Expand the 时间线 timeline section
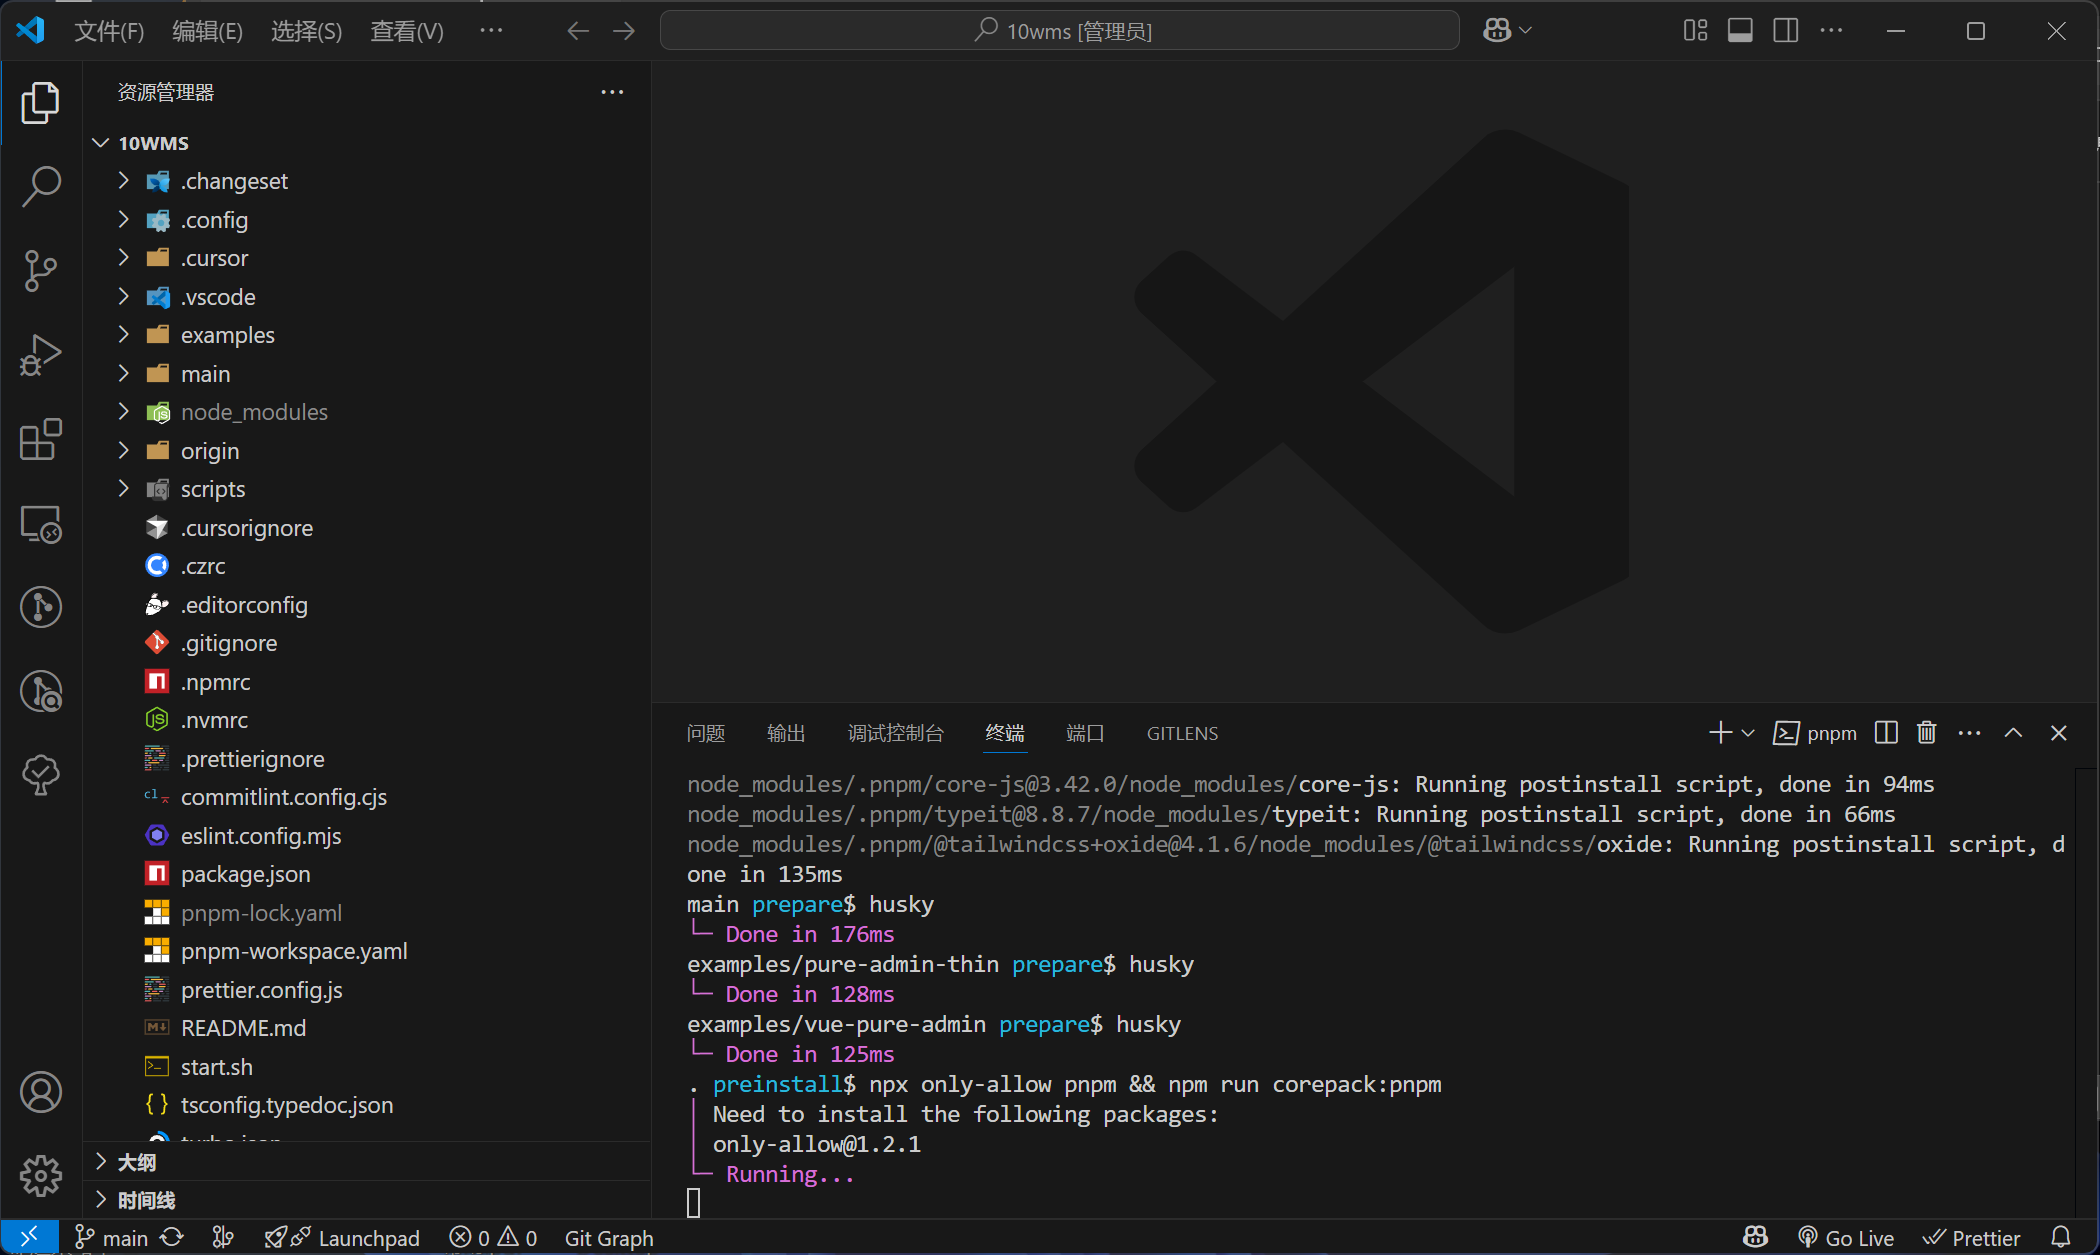Viewport: 2100px width, 1255px height. click(367, 1200)
